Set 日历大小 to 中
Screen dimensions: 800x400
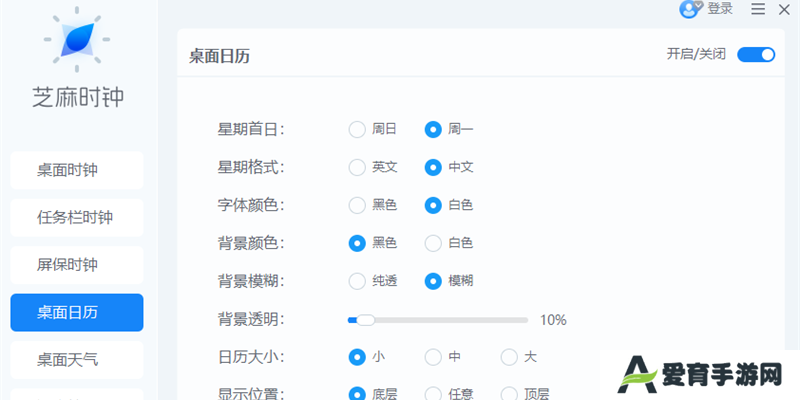coord(433,357)
